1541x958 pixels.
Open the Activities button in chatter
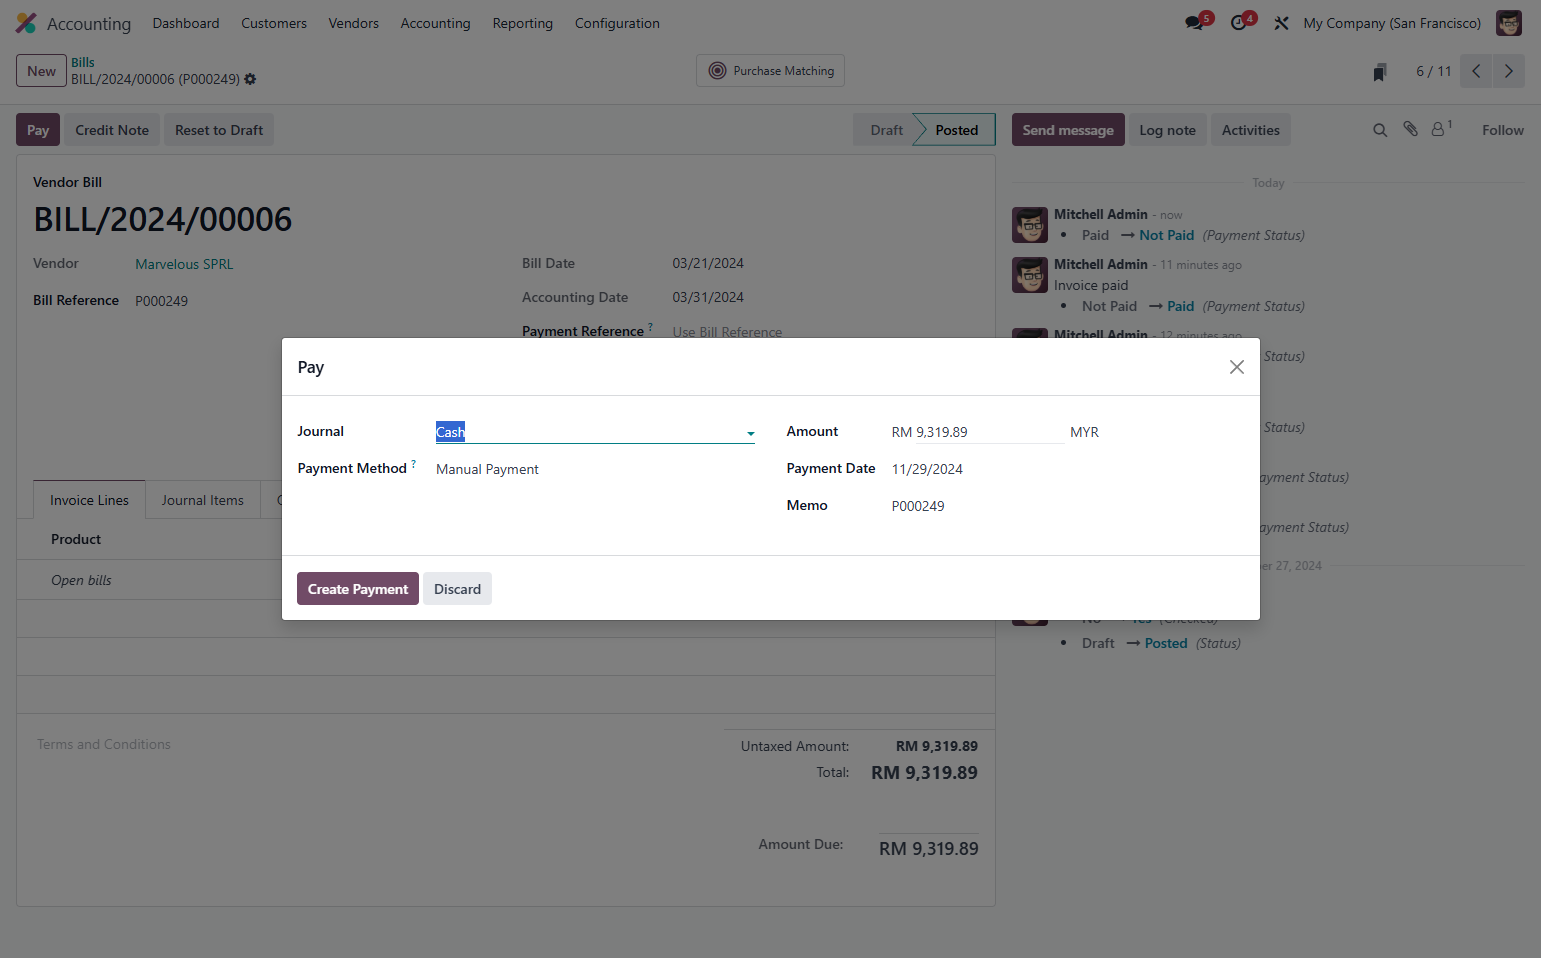[x=1251, y=130]
